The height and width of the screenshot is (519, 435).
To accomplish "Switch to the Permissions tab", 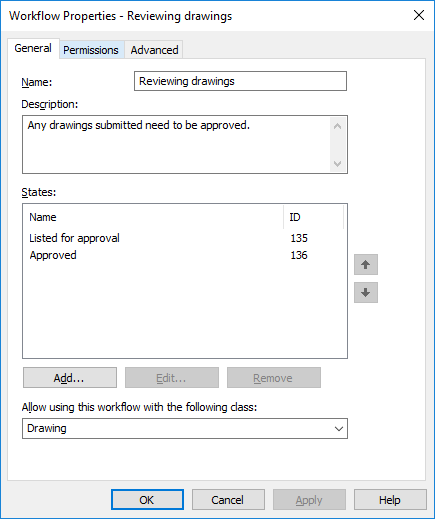I will pyautogui.click(x=91, y=50).
